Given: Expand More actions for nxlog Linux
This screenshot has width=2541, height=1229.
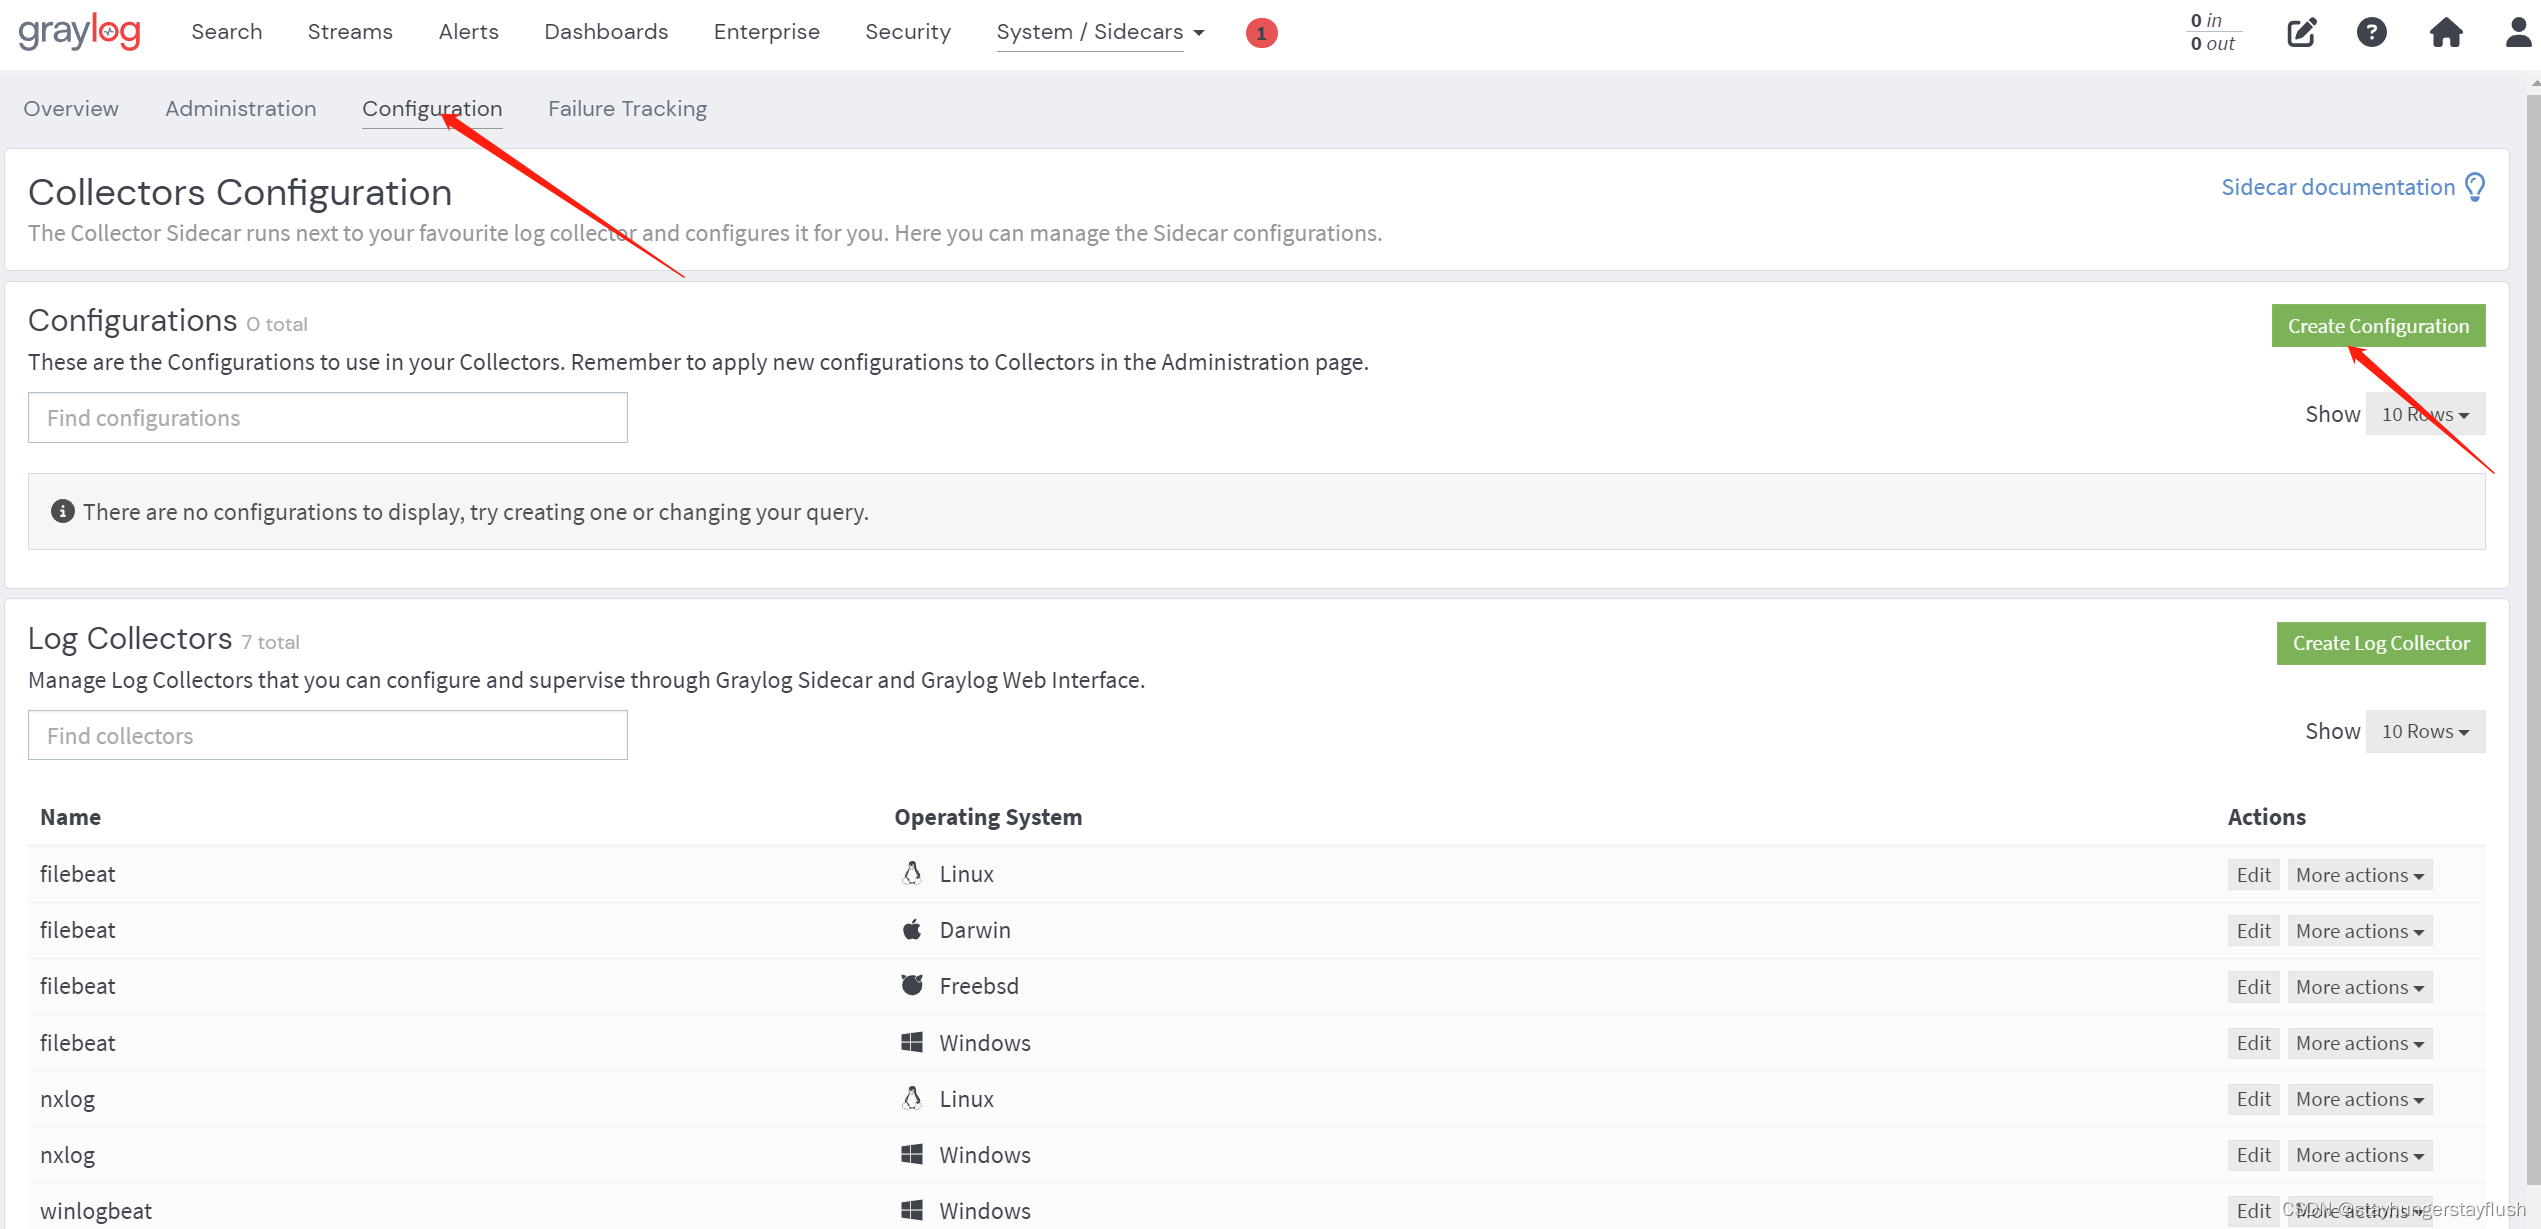Looking at the screenshot, I should (x=2359, y=1099).
